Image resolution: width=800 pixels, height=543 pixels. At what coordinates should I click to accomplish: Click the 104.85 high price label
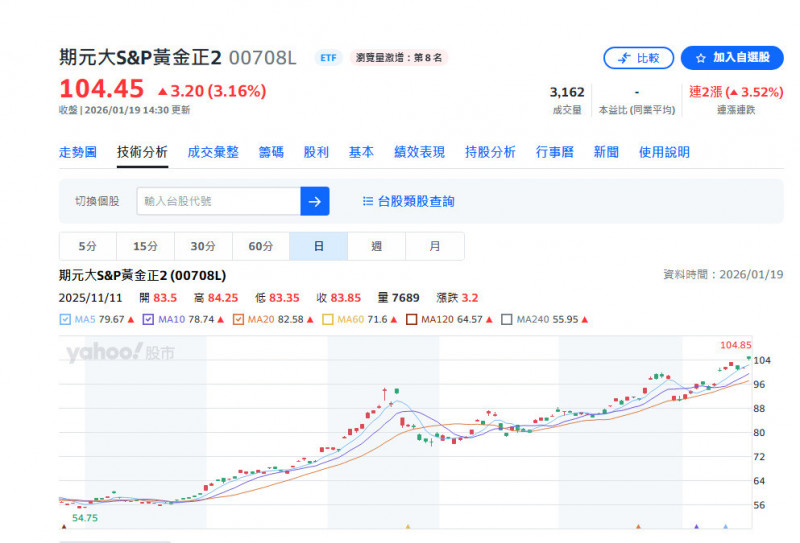735,345
